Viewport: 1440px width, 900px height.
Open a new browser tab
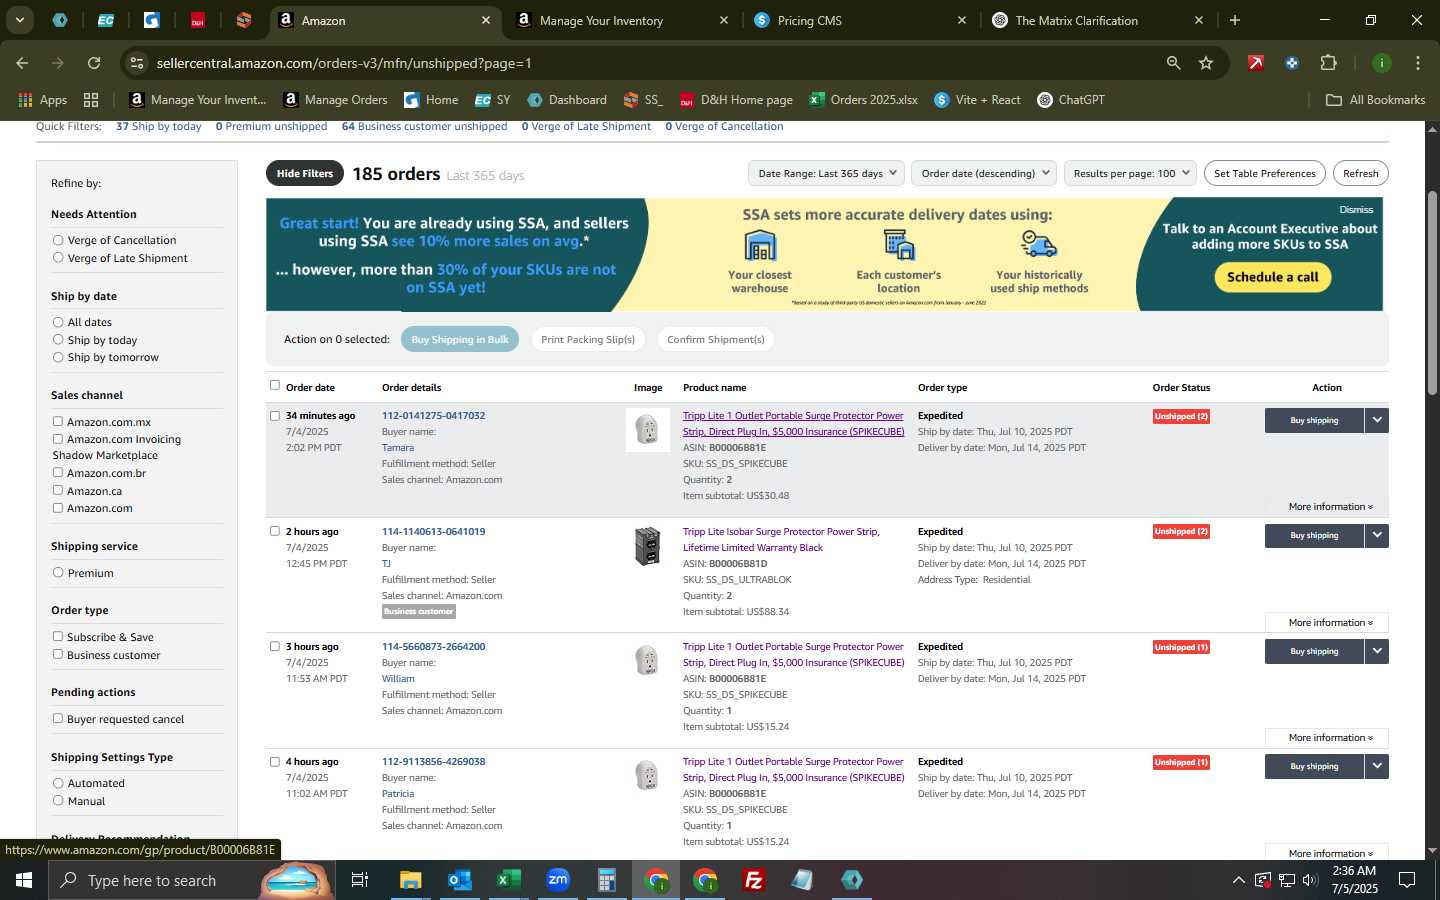click(x=1235, y=20)
